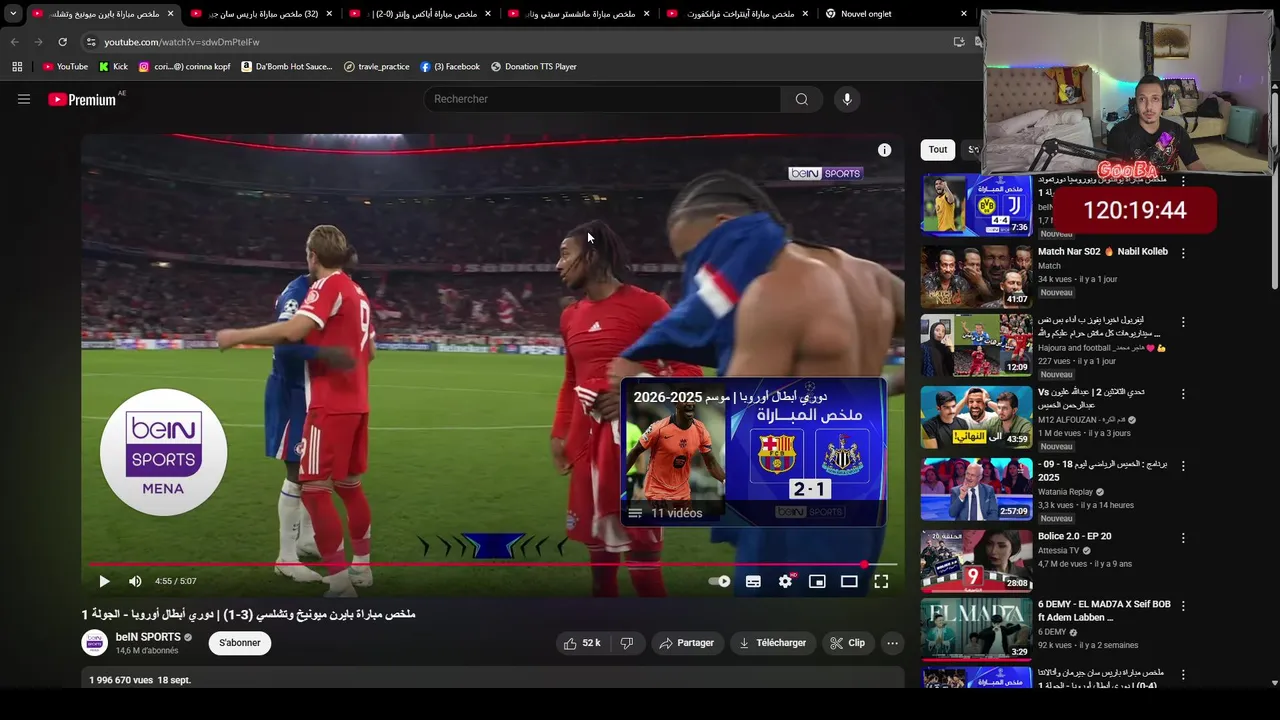Open the beIN SPORTS channel name link

pyautogui.click(x=148, y=637)
